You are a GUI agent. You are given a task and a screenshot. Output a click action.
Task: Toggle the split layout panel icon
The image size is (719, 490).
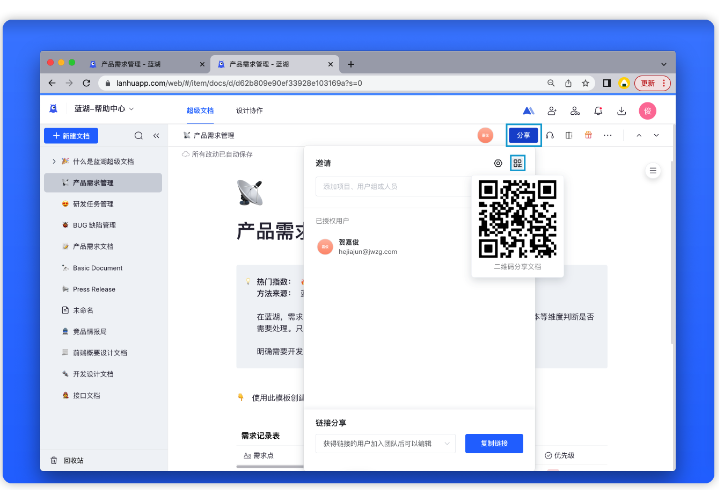click(x=569, y=135)
